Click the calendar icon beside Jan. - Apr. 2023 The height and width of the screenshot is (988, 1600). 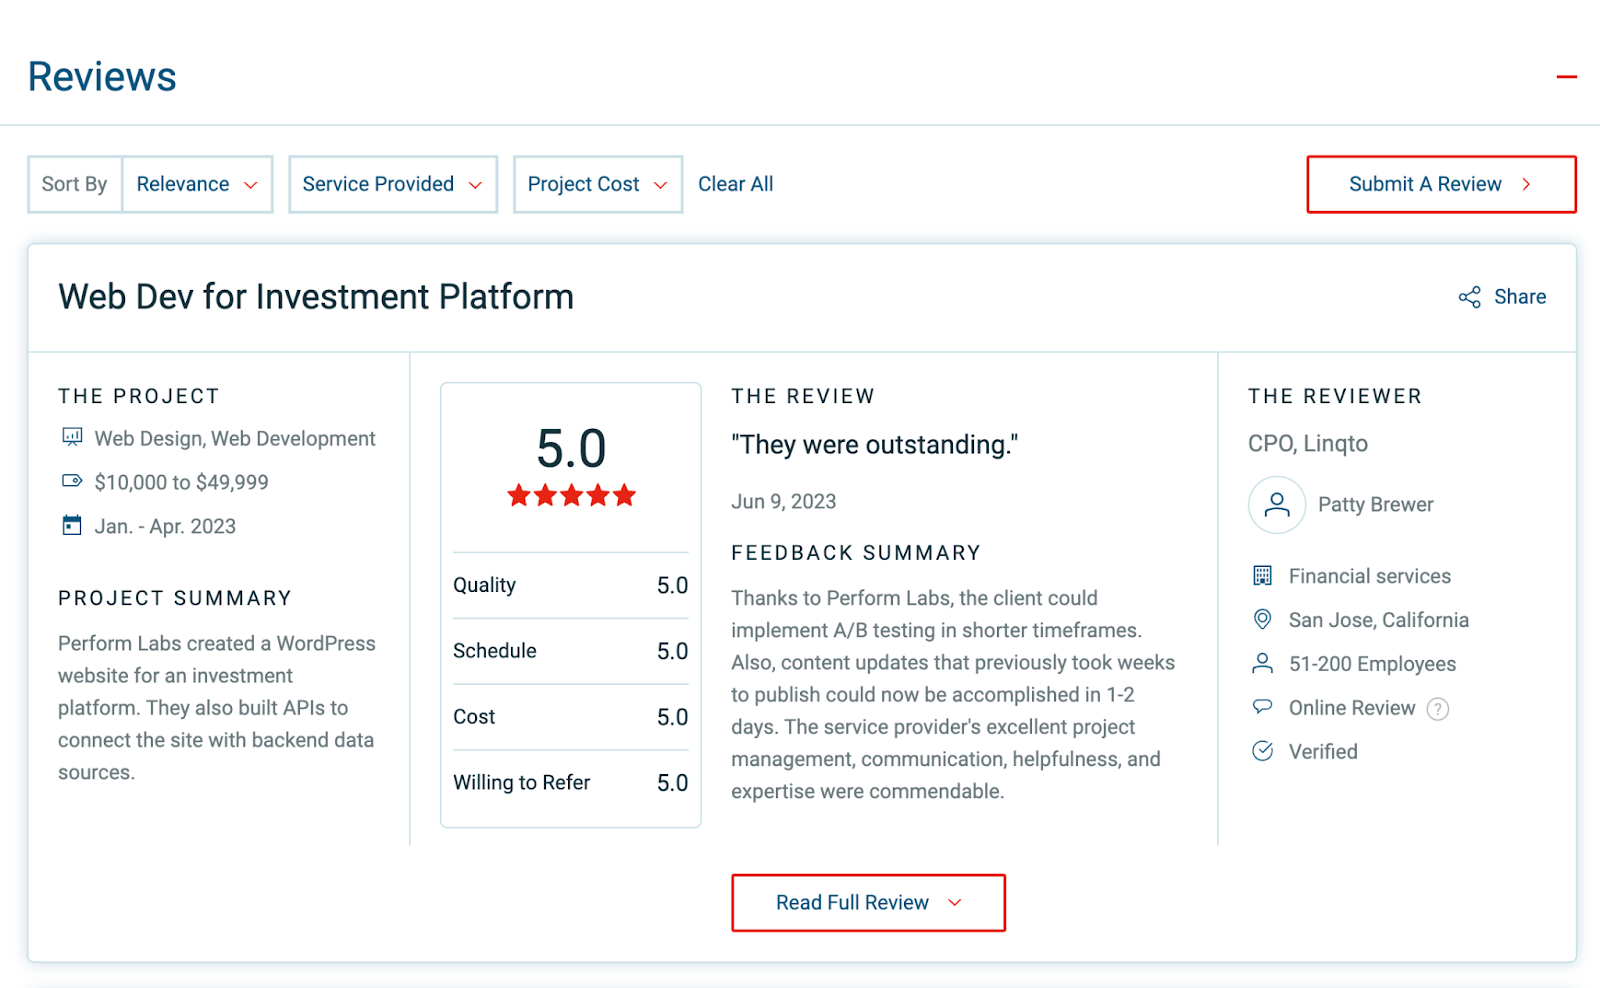[x=72, y=525]
